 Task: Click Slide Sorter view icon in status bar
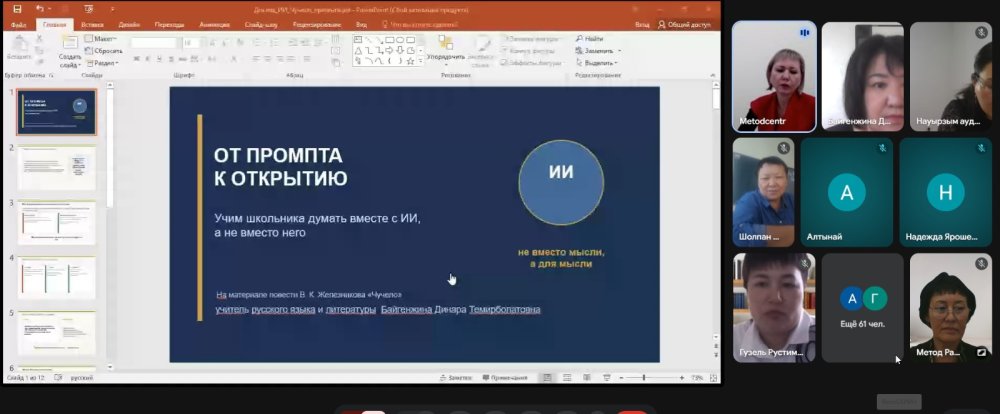[x=567, y=378]
